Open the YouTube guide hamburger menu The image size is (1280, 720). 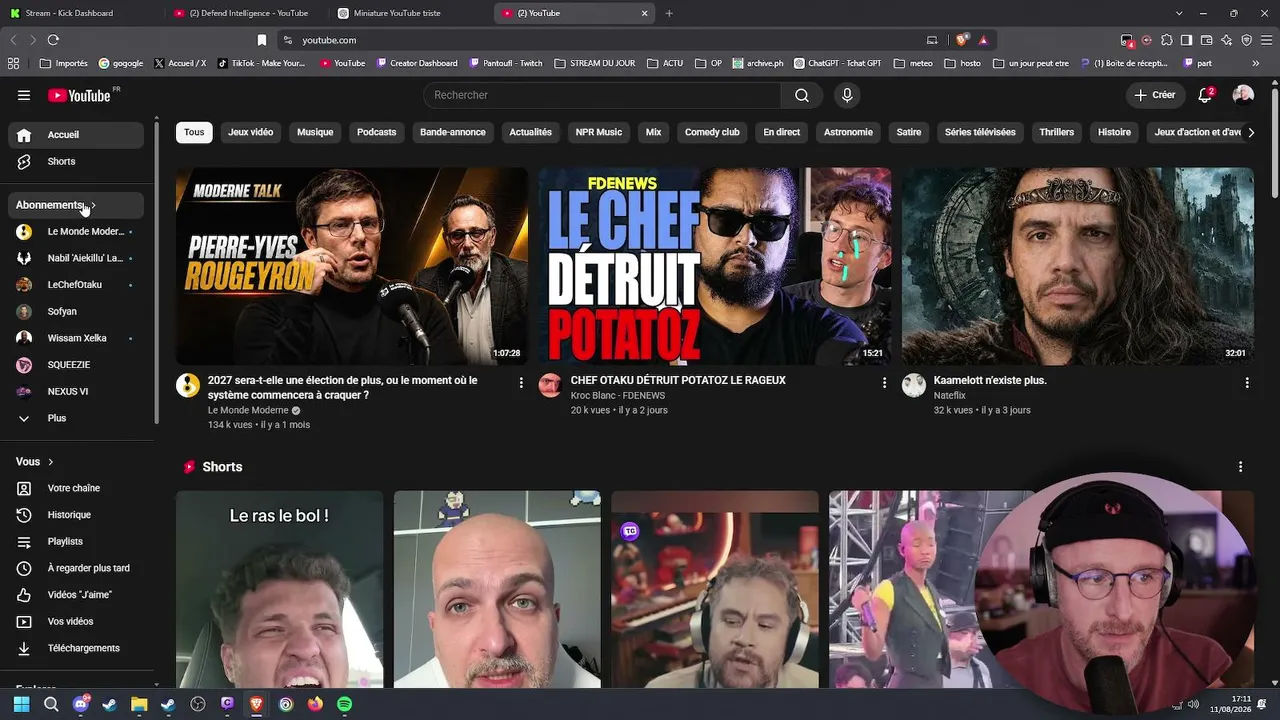click(x=24, y=95)
